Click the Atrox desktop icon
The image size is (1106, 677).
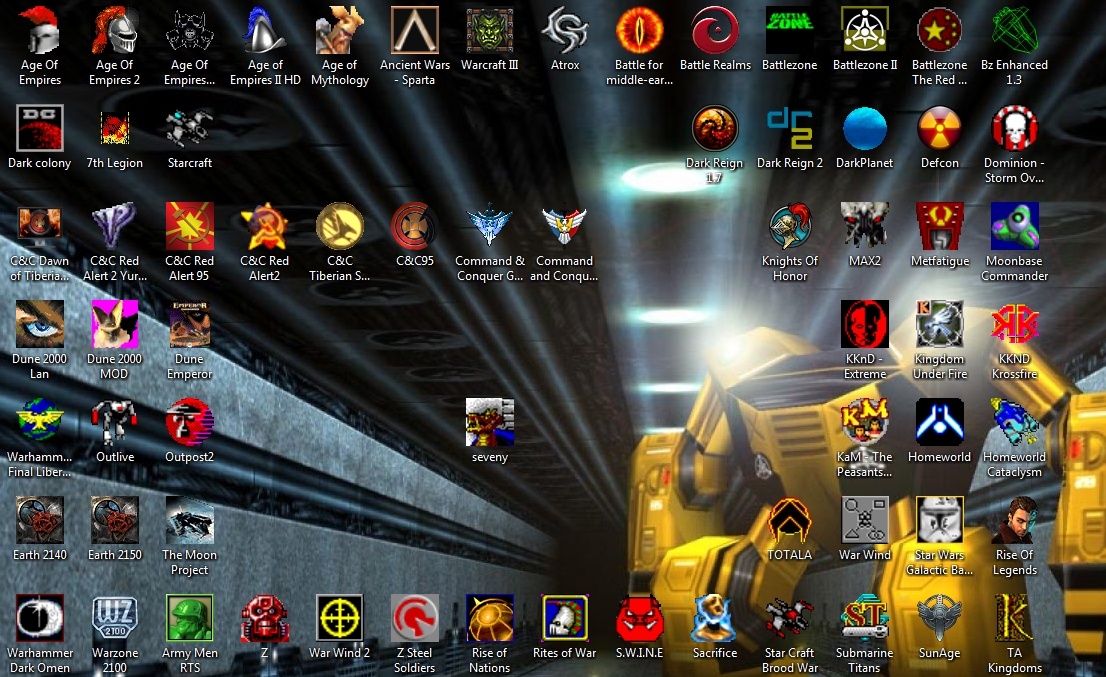[x=564, y=31]
